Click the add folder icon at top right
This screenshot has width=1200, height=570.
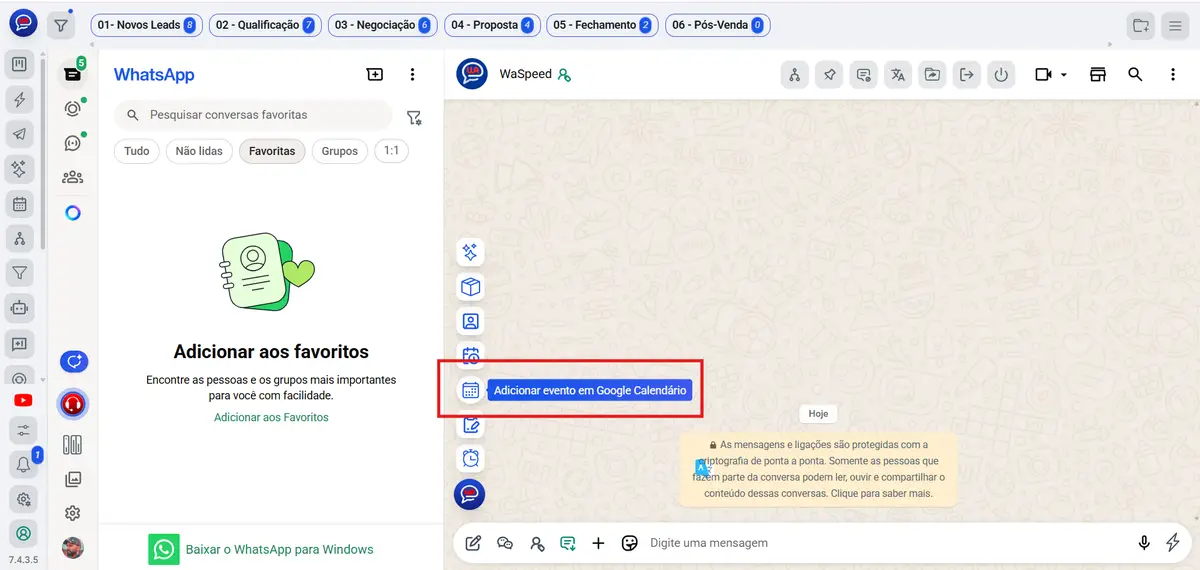(1140, 25)
